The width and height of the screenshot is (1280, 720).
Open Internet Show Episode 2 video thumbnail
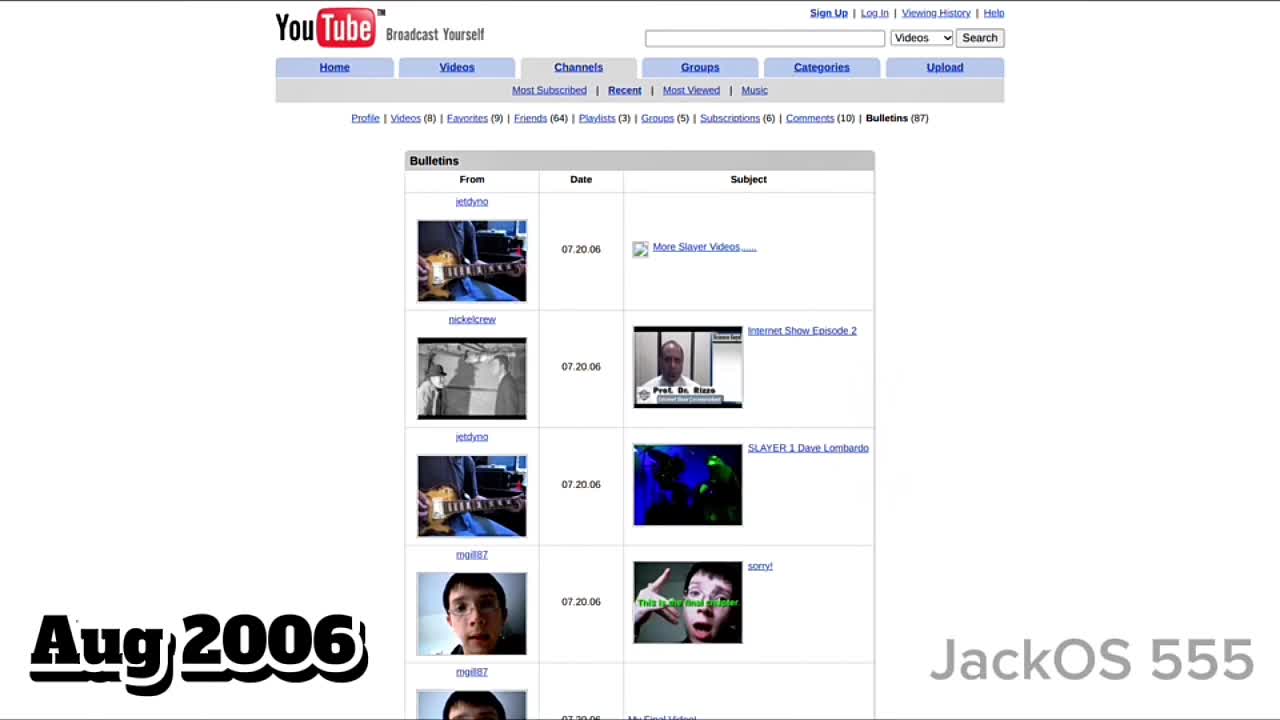tap(688, 367)
